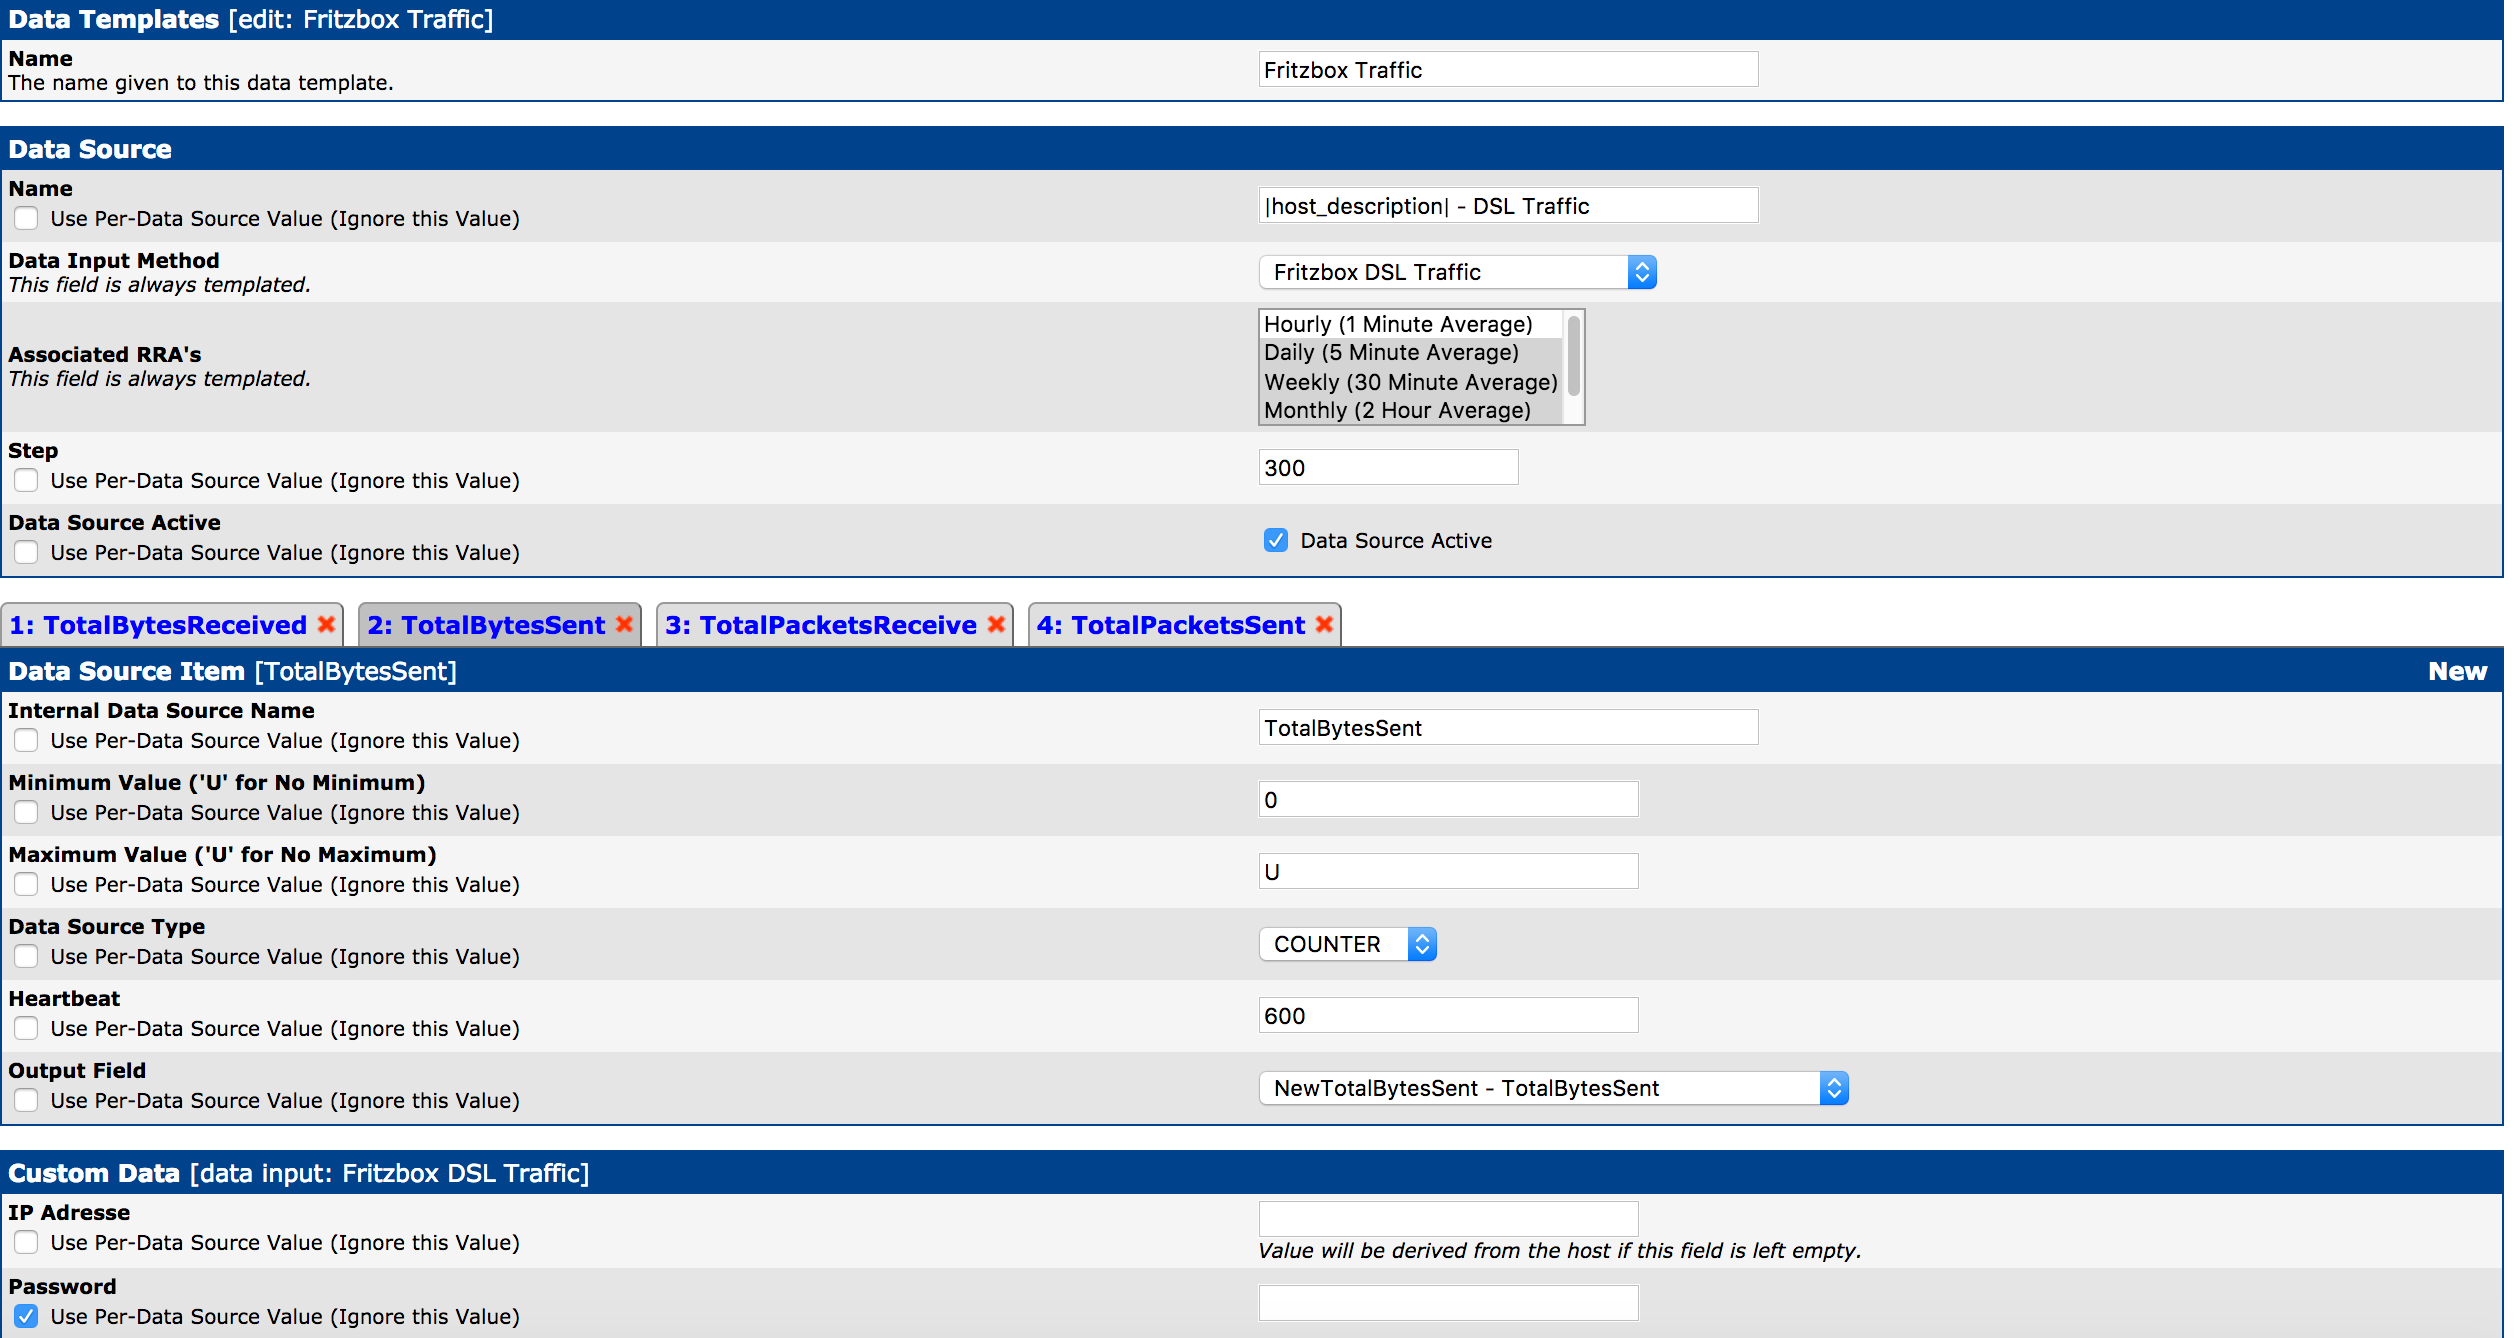Open the Data Input Method dropdown
This screenshot has height=1338, width=2514.
point(1457,272)
